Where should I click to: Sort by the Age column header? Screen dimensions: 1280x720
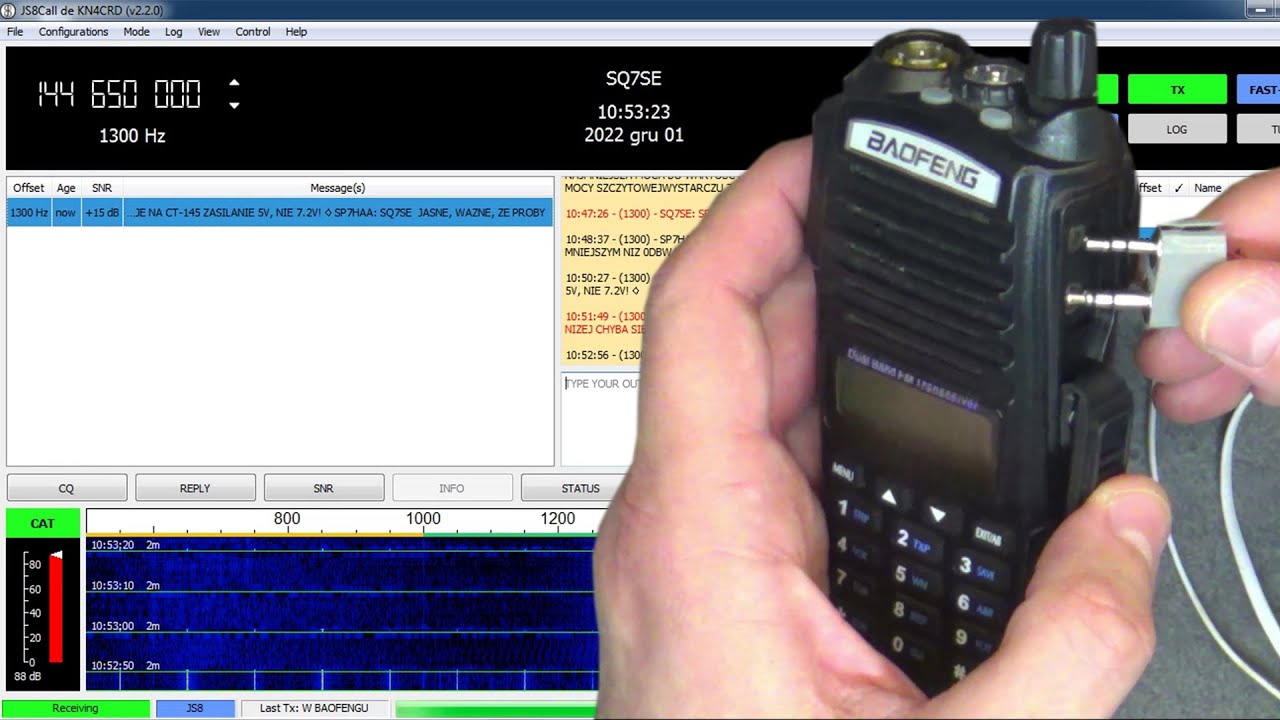tap(66, 188)
